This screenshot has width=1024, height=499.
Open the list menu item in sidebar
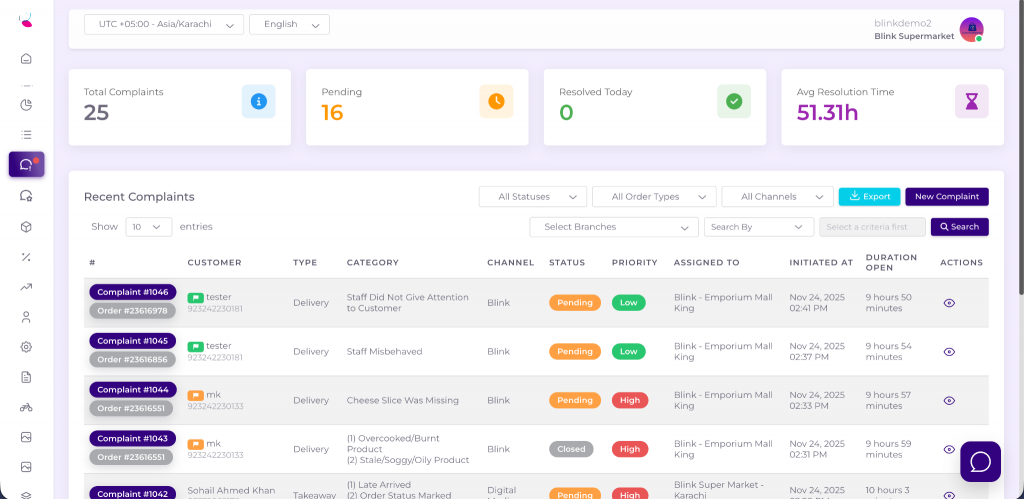coord(26,134)
